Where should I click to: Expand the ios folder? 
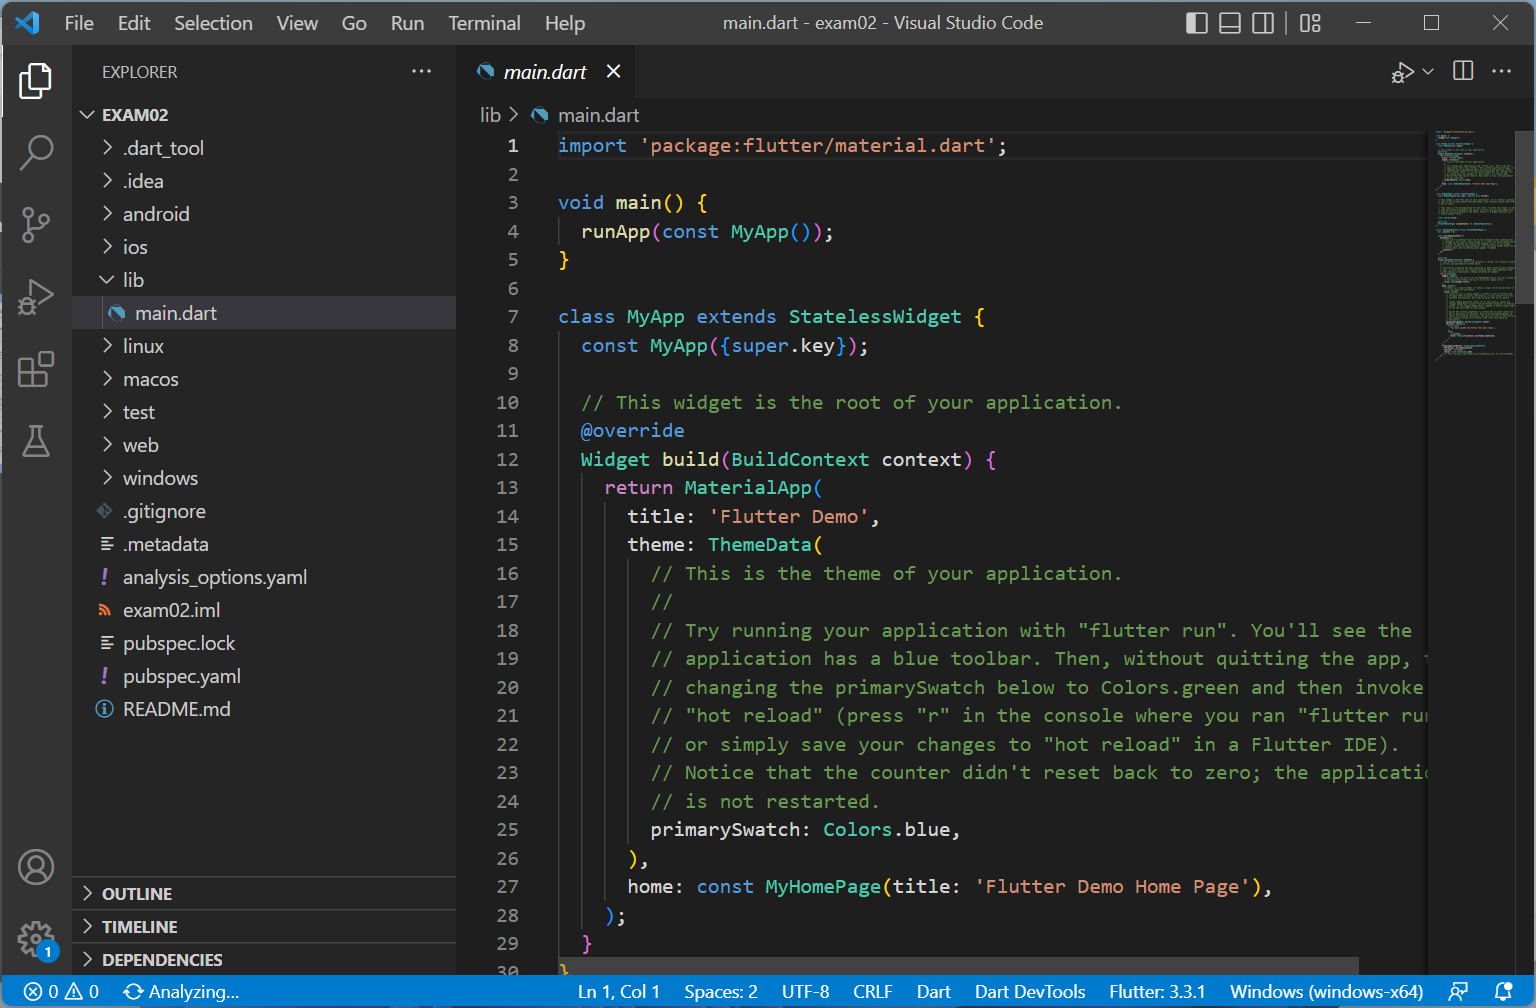[x=264, y=247]
